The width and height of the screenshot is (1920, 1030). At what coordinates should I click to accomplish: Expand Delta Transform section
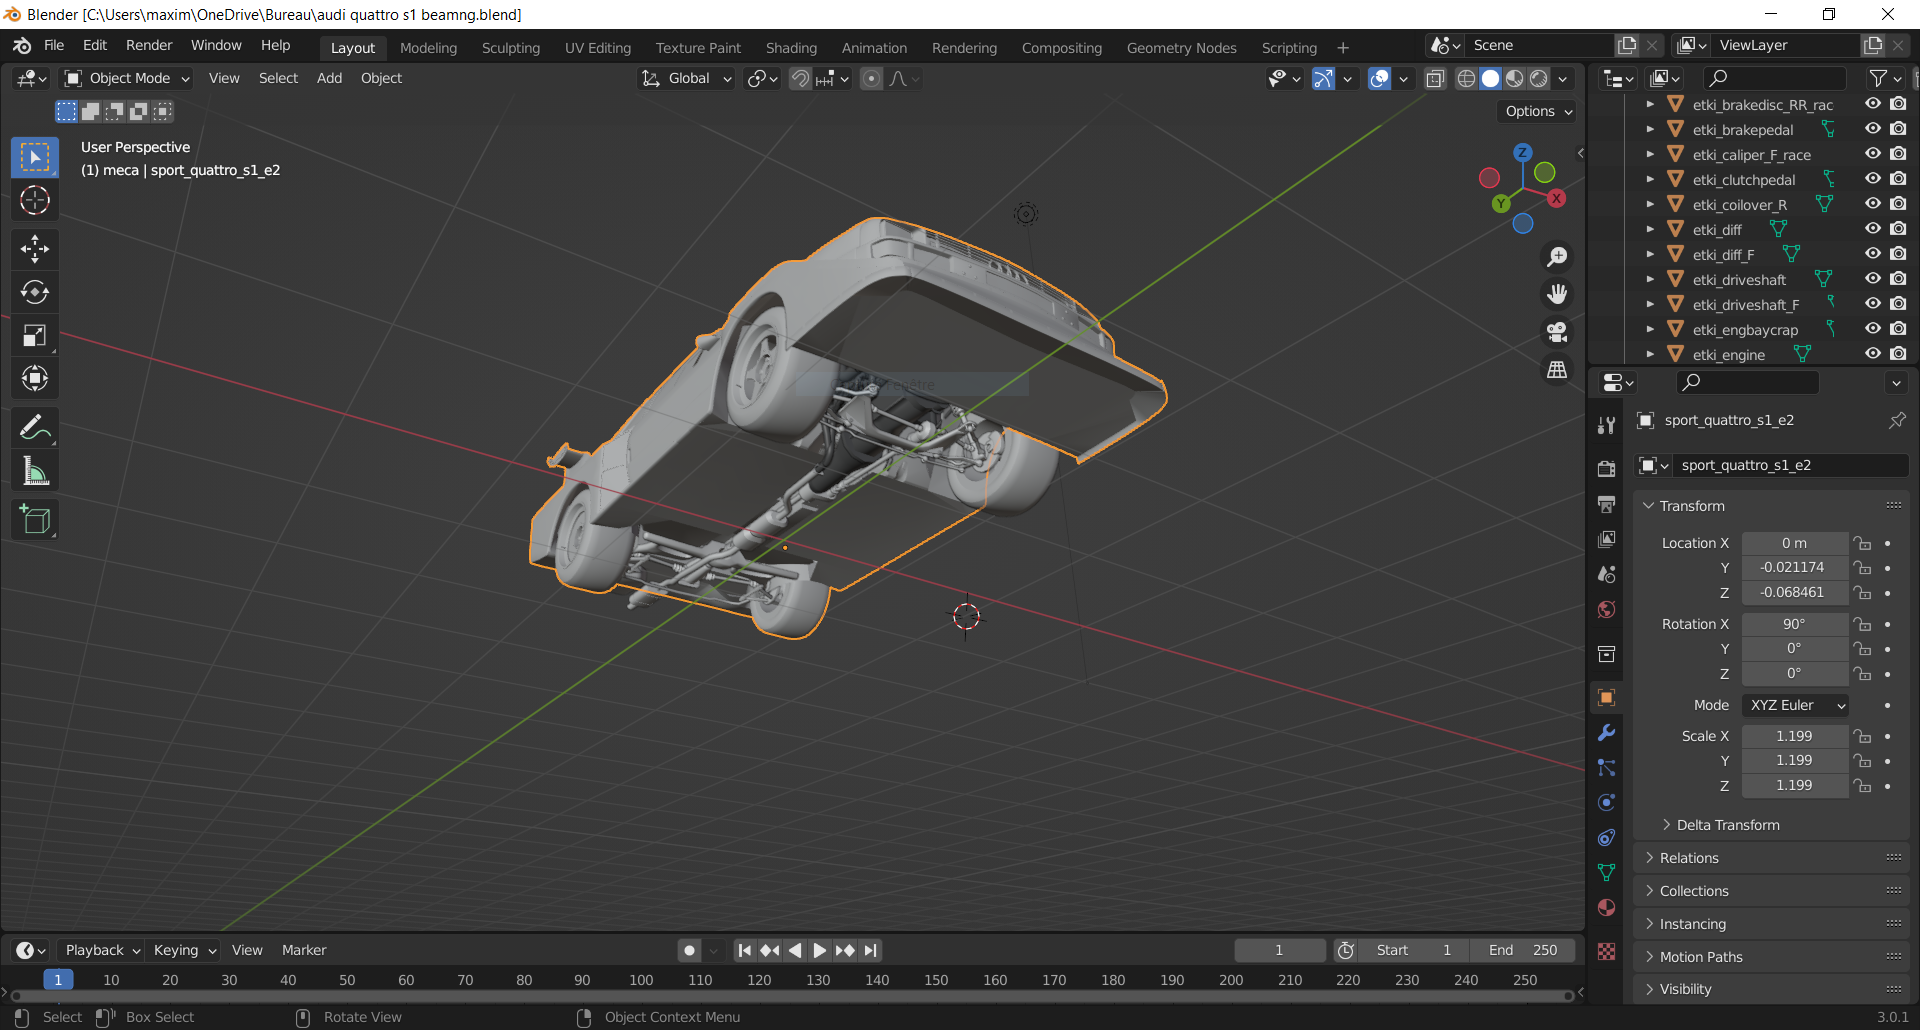pyautogui.click(x=1728, y=825)
